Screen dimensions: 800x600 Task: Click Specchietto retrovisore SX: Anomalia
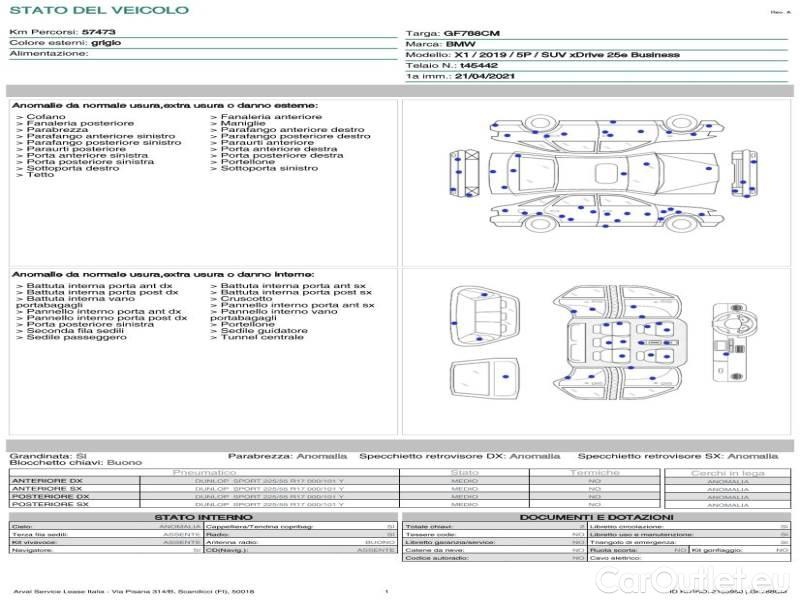(678, 456)
